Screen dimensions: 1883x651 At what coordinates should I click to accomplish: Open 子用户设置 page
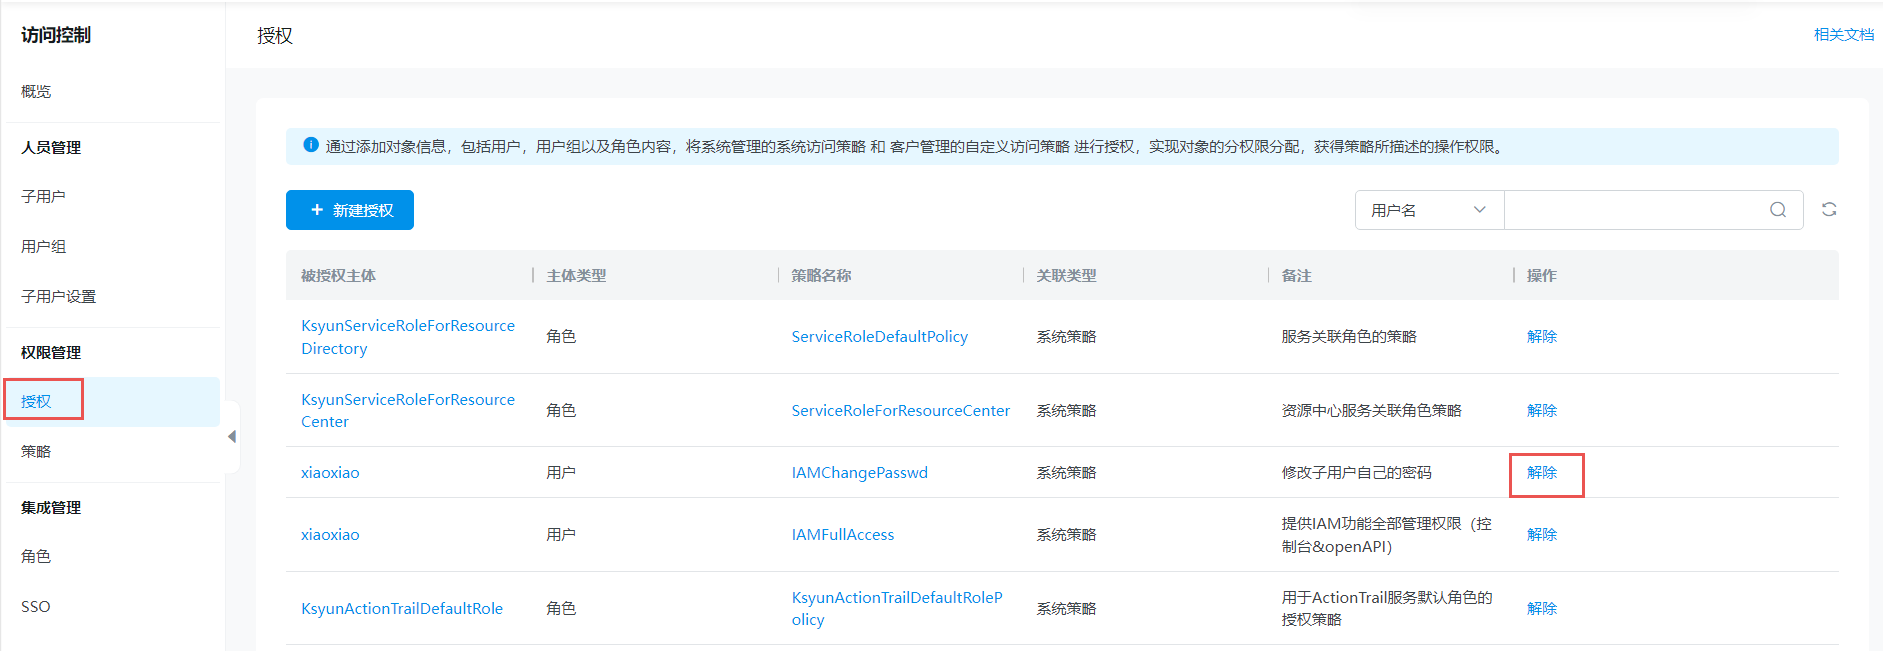pyautogui.click(x=58, y=297)
